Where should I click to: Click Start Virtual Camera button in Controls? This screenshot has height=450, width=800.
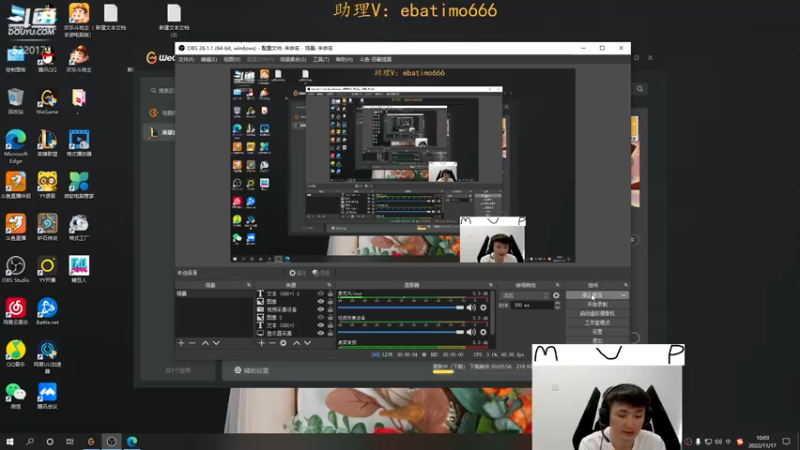point(597,313)
